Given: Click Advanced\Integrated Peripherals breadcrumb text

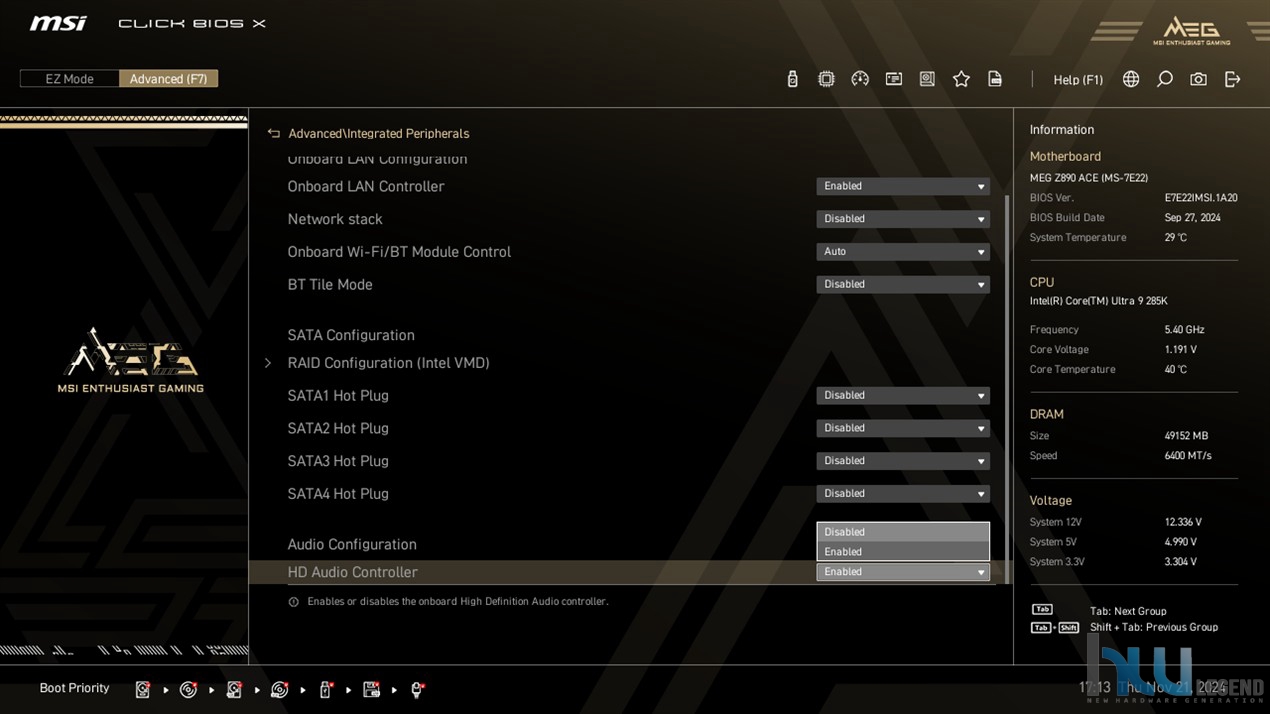Looking at the screenshot, I should tap(378, 133).
